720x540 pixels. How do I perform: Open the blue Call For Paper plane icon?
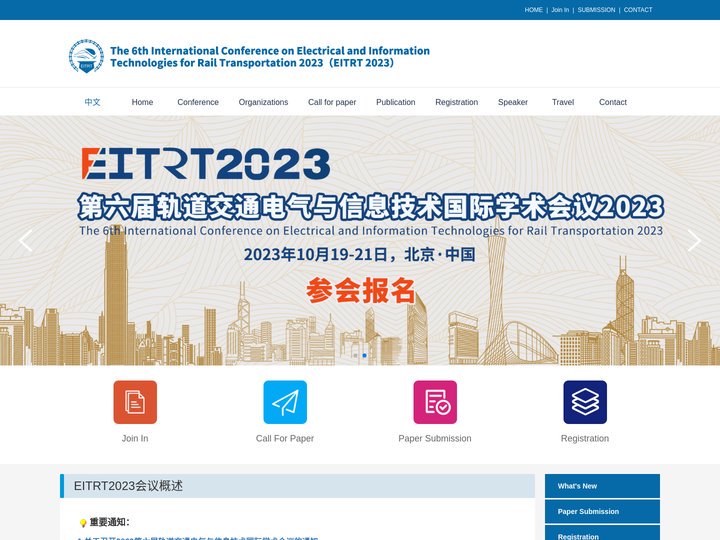pos(285,402)
